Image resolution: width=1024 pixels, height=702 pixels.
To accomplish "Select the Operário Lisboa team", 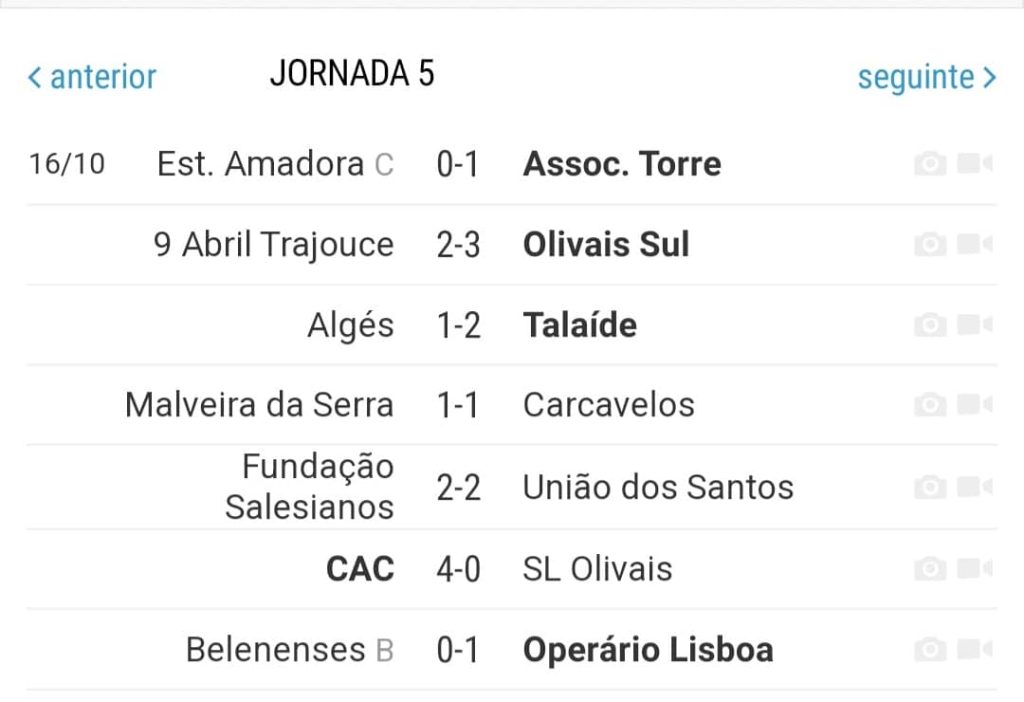I will 648,650.
